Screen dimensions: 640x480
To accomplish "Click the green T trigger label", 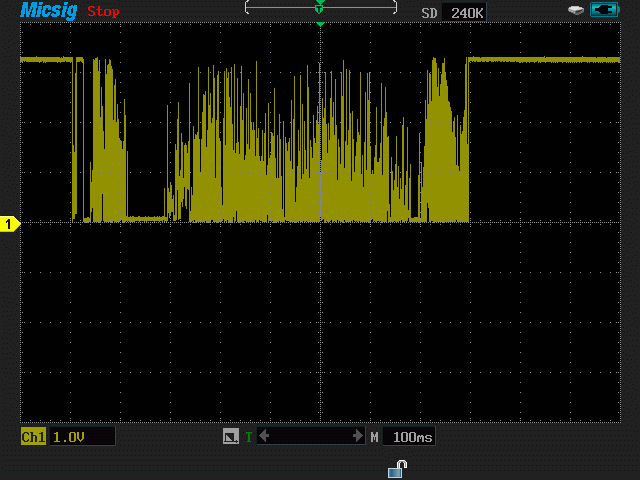I will 248,437.
